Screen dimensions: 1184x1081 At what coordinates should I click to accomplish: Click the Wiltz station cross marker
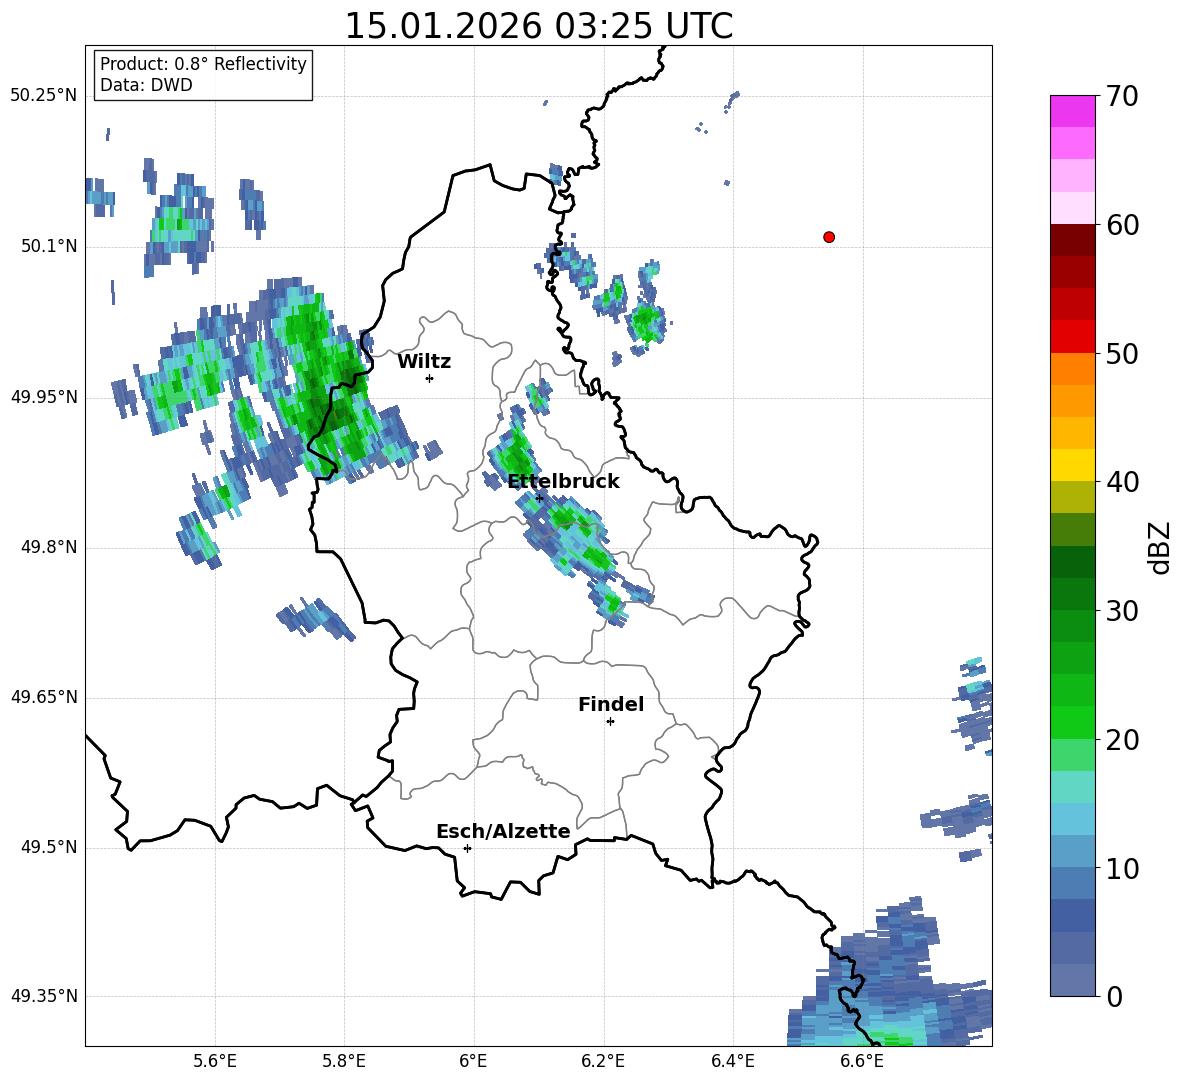click(x=430, y=378)
